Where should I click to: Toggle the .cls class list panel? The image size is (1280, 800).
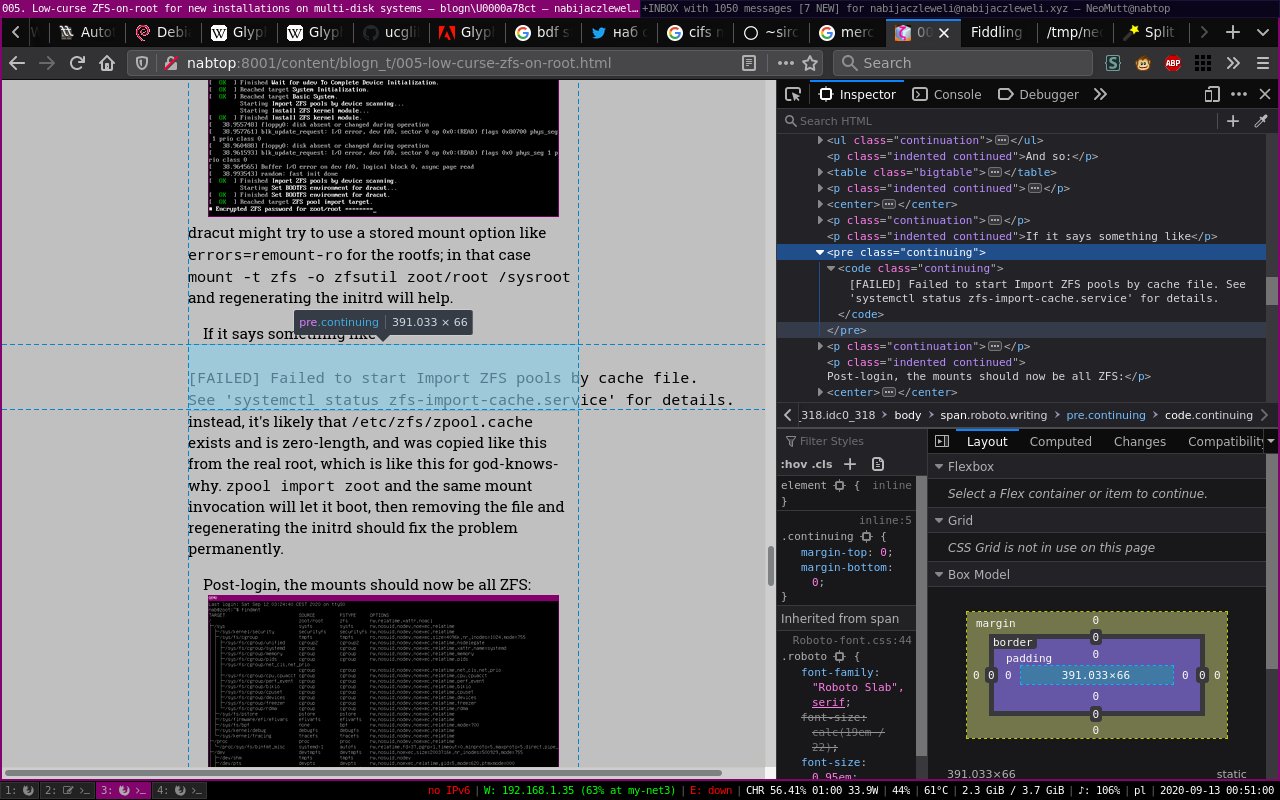(822, 464)
